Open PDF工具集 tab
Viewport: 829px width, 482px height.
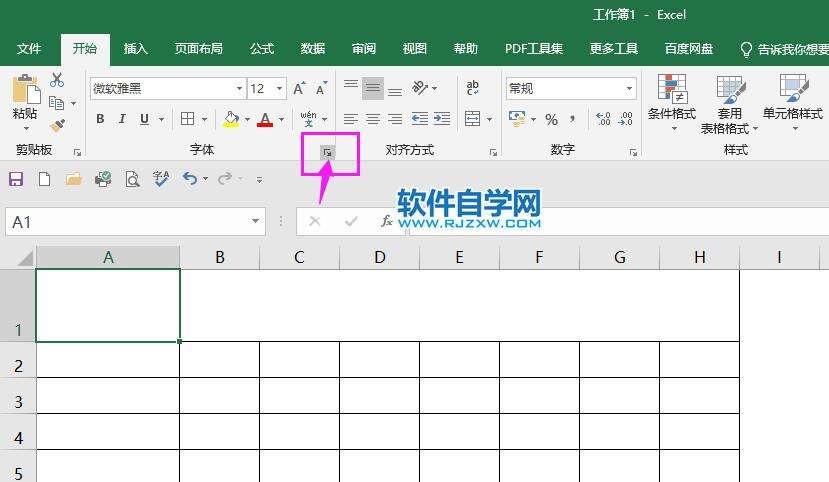534,49
